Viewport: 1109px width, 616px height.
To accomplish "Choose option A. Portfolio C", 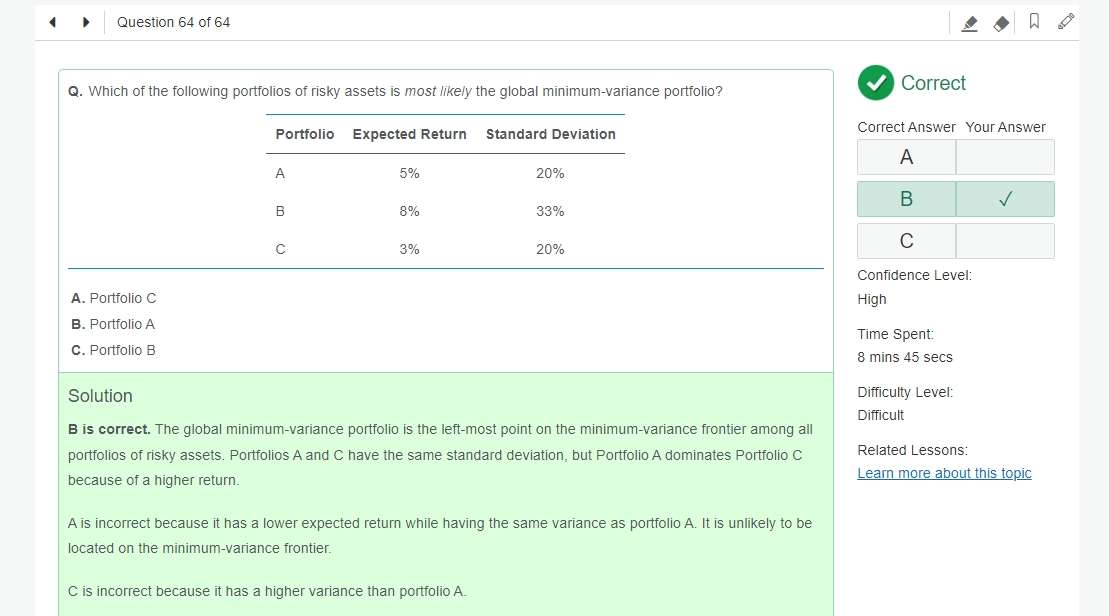I will 113,298.
